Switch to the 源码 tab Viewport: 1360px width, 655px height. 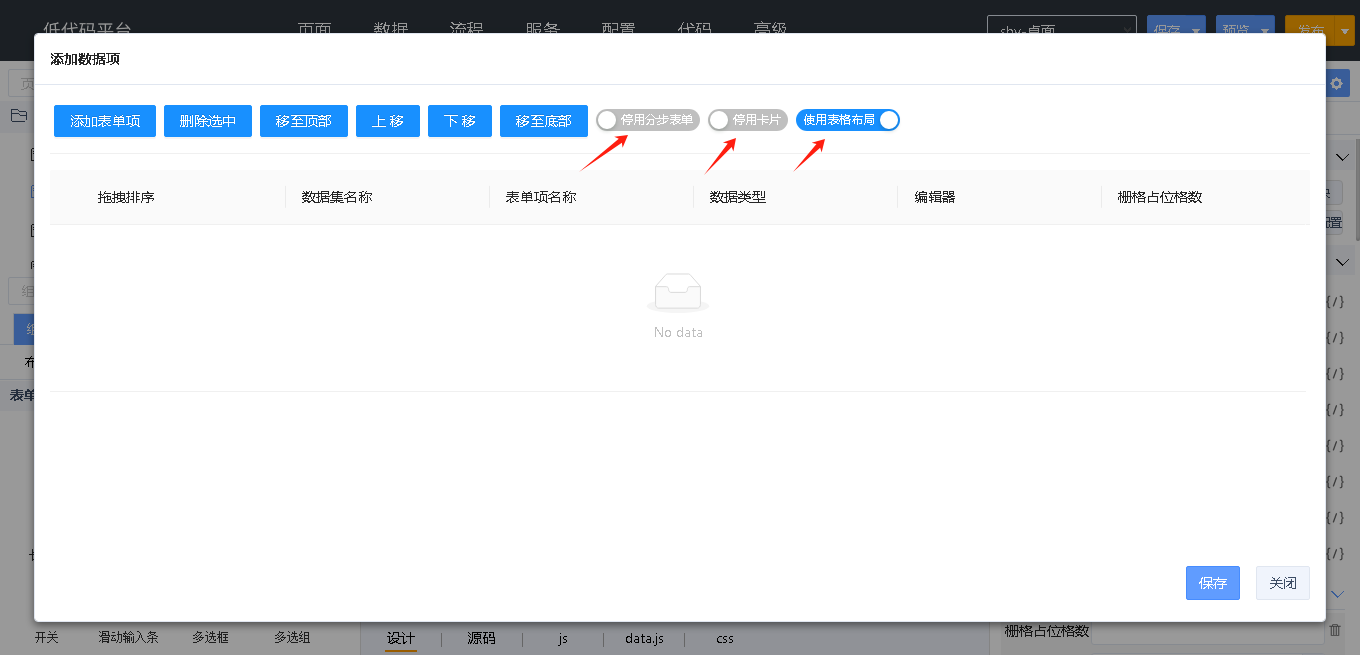tap(482, 638)
